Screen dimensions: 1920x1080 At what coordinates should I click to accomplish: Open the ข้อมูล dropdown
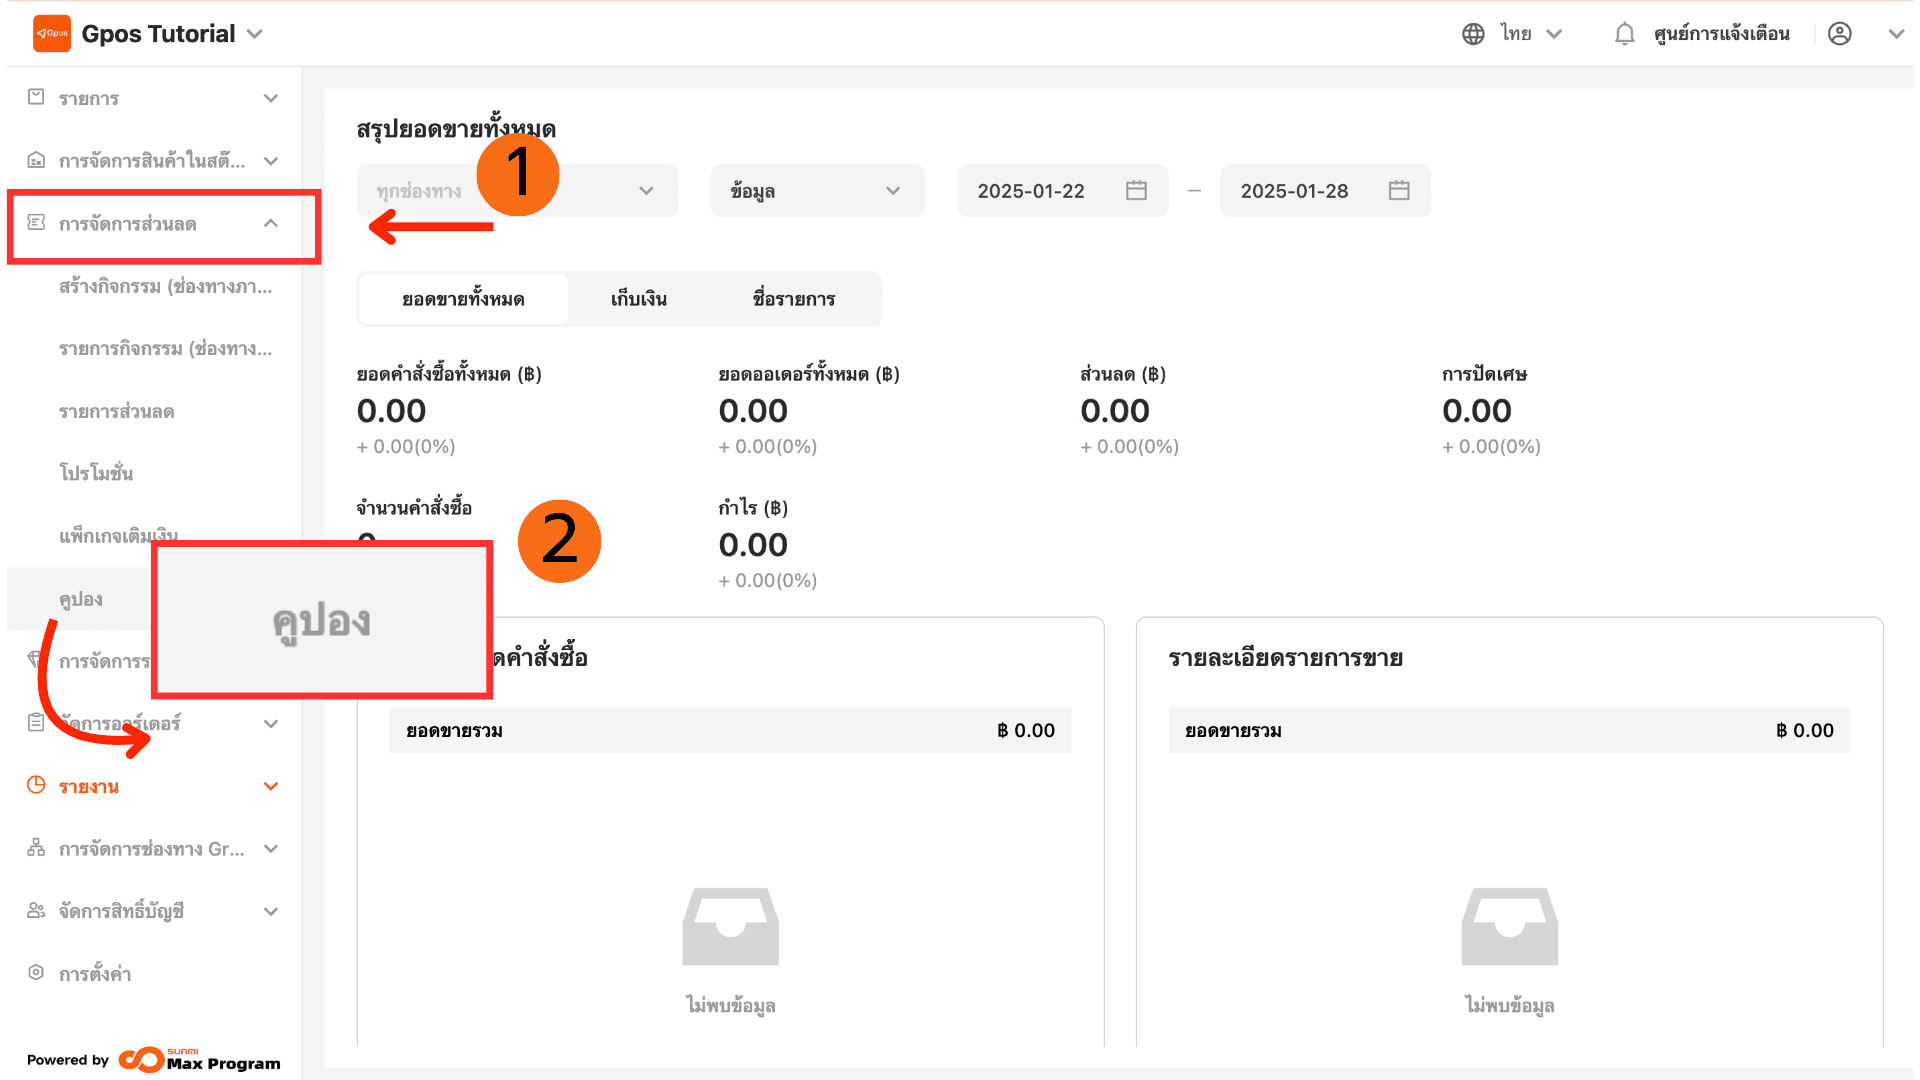click(x=816, y=190)
